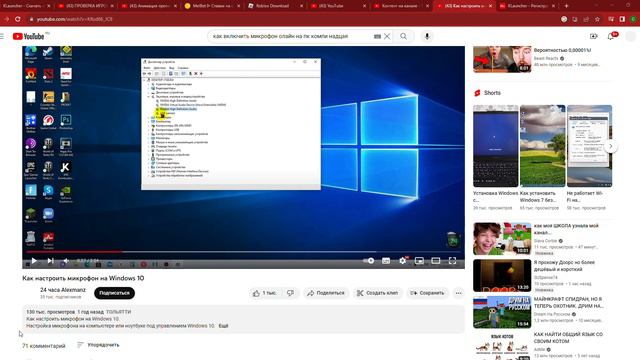Clear the search query with the X
Viewport: 640px width, 360px height.
(x=387, y=36)
